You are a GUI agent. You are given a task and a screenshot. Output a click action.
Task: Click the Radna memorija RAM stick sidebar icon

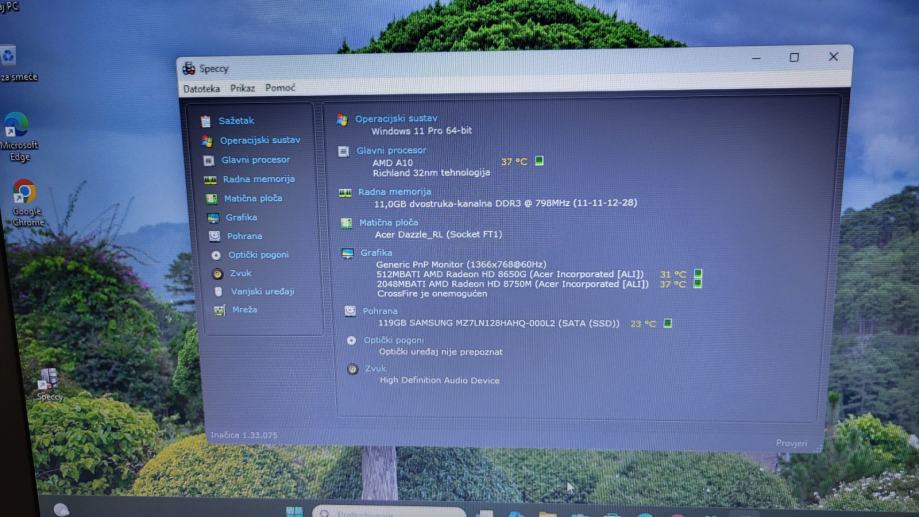[x=210, y=179]
